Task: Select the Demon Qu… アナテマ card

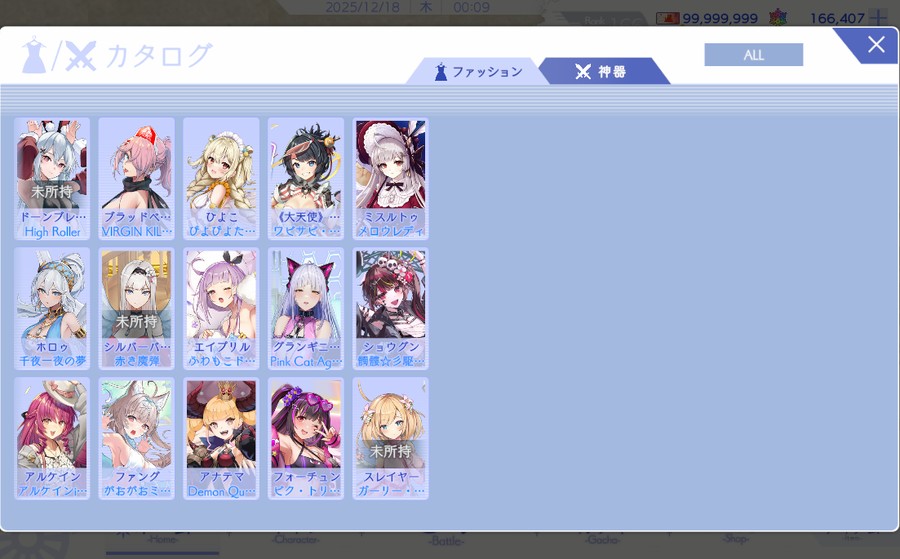Action: [x=221, y=438]
